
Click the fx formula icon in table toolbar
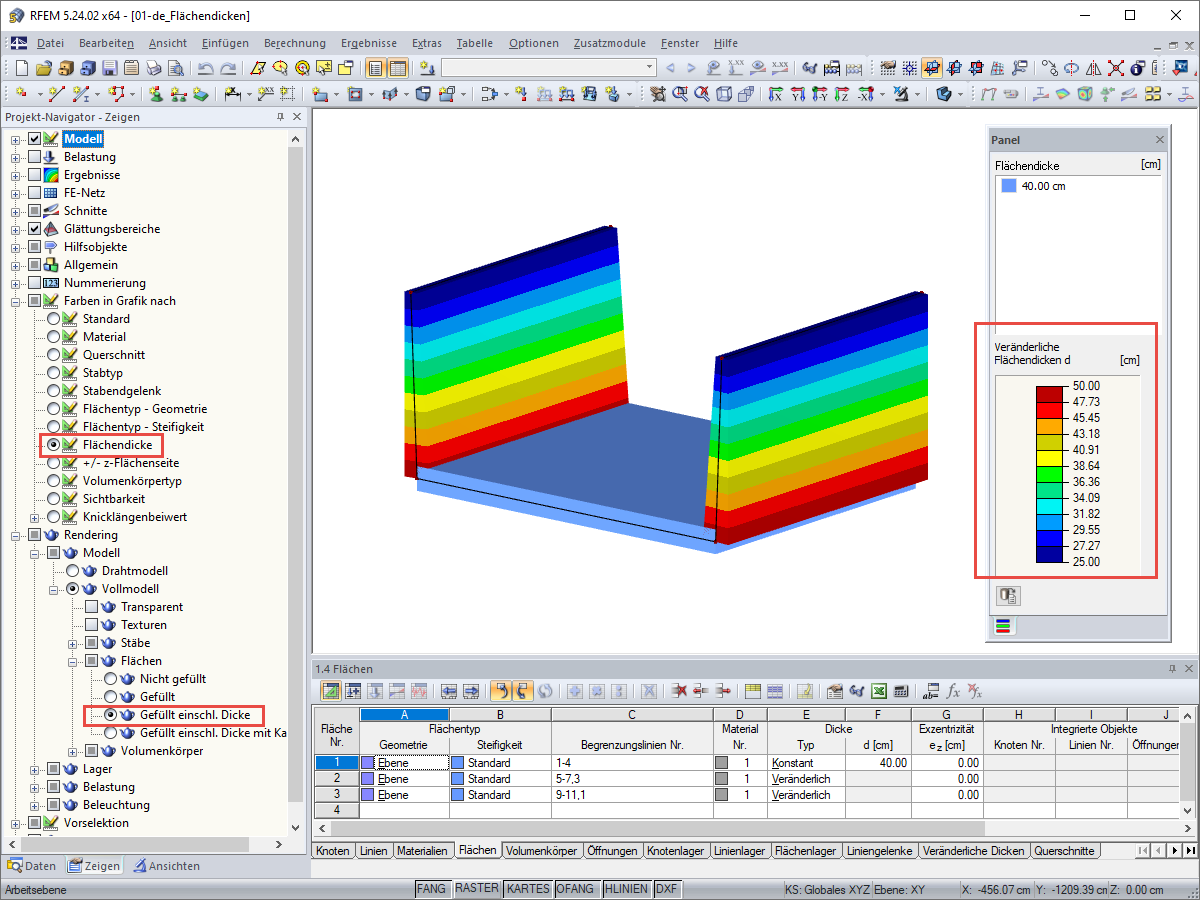pyautogui.click(x=954, y=690)
